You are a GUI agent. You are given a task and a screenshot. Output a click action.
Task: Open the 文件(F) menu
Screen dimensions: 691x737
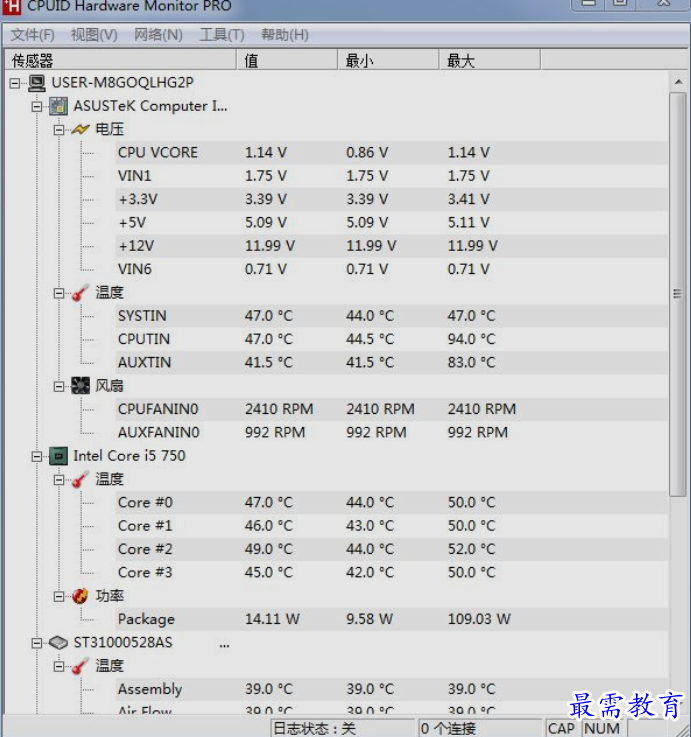32,34
